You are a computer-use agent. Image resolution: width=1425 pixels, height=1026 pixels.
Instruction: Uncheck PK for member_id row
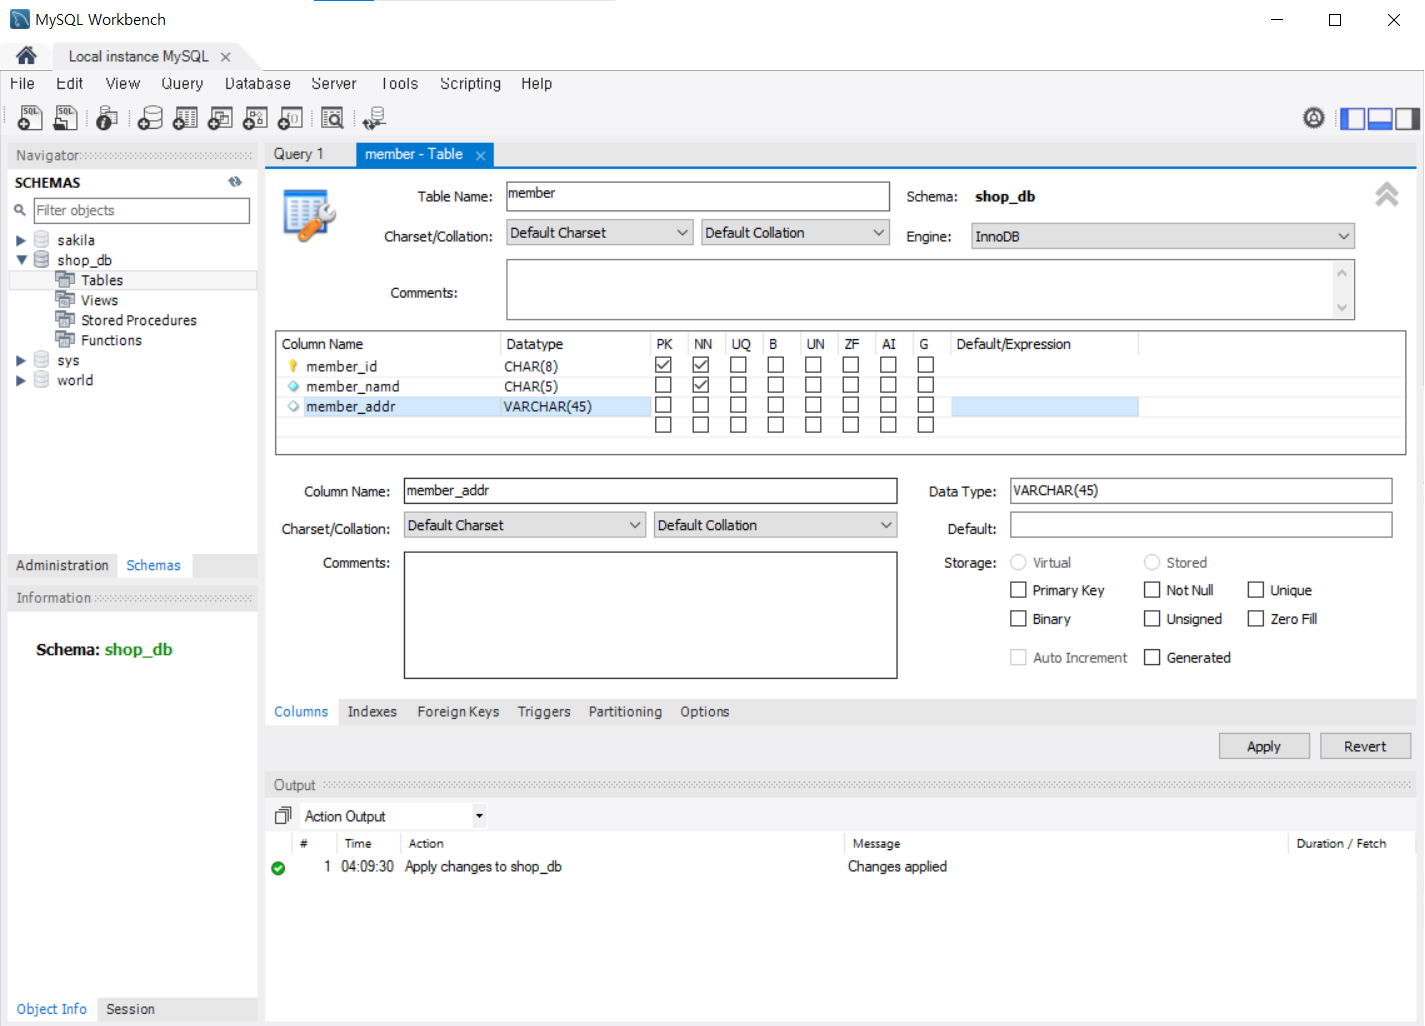point(663,365)
